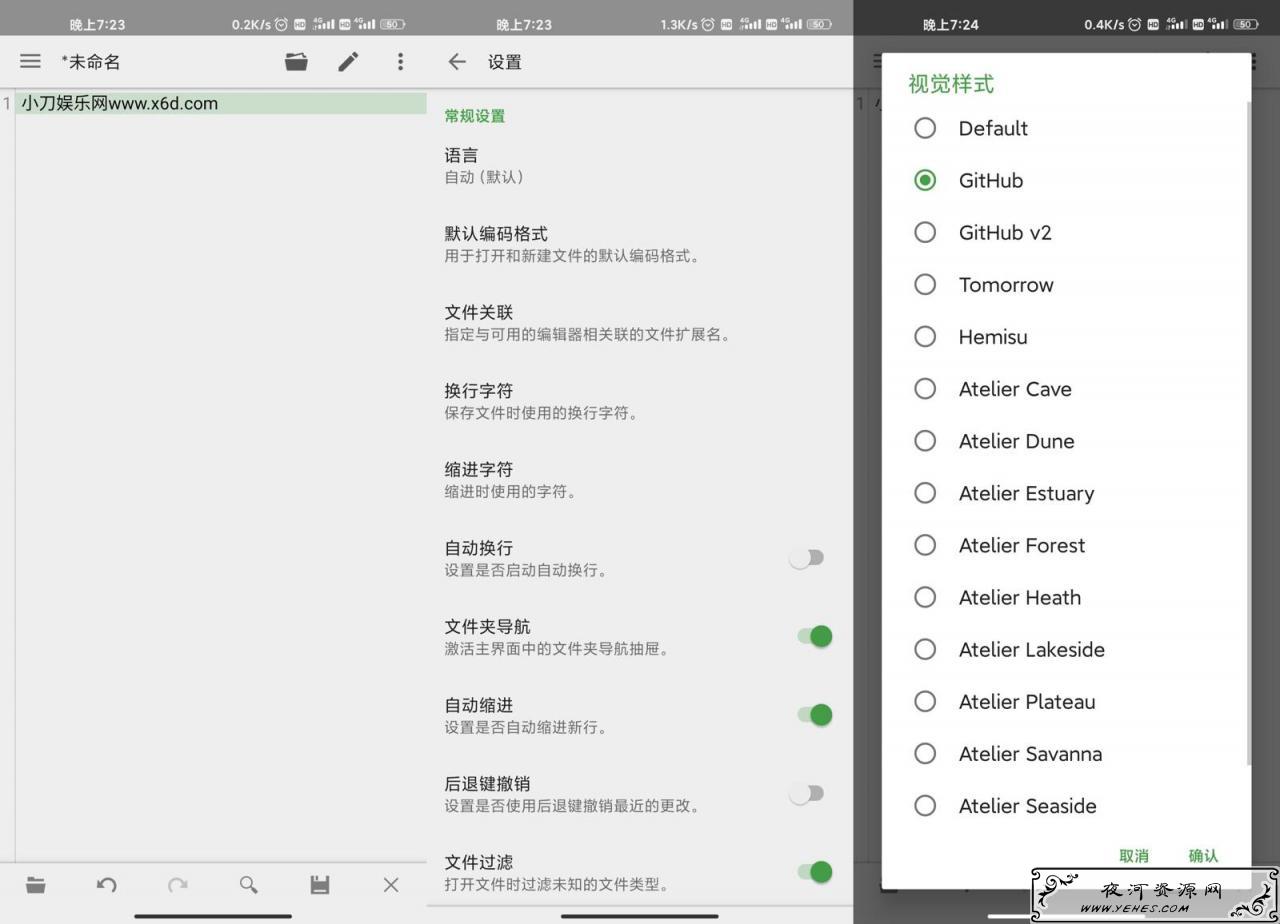Disable the 文件夹导航 switch

[x=814, y=636]
